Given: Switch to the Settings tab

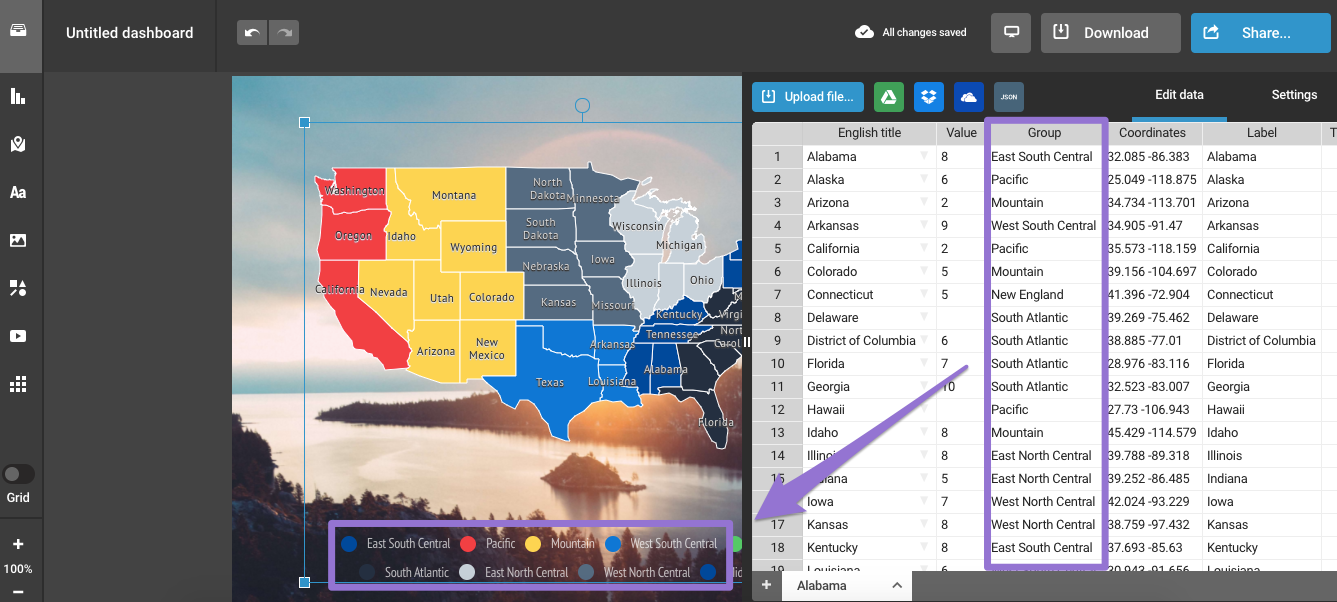Looking at the screenshot, I should (x=1293, y=95).
